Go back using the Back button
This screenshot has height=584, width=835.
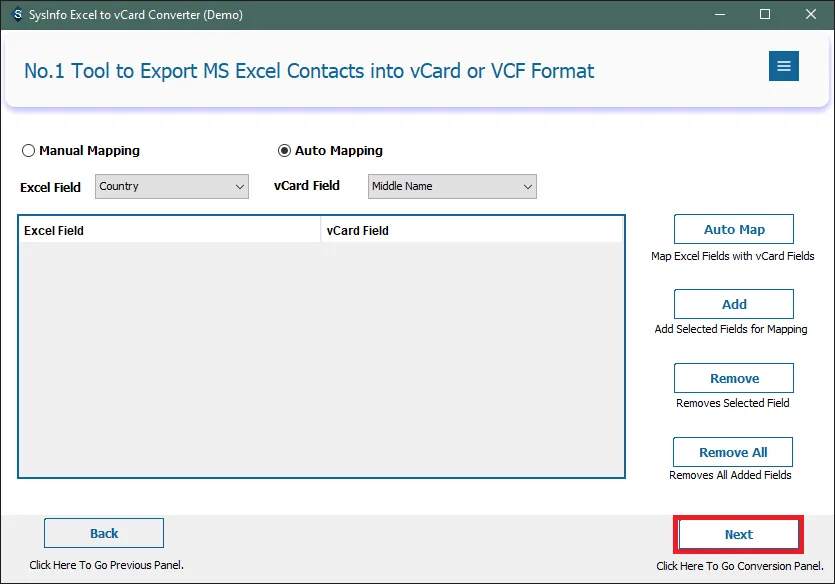click(x=104, y=533)
